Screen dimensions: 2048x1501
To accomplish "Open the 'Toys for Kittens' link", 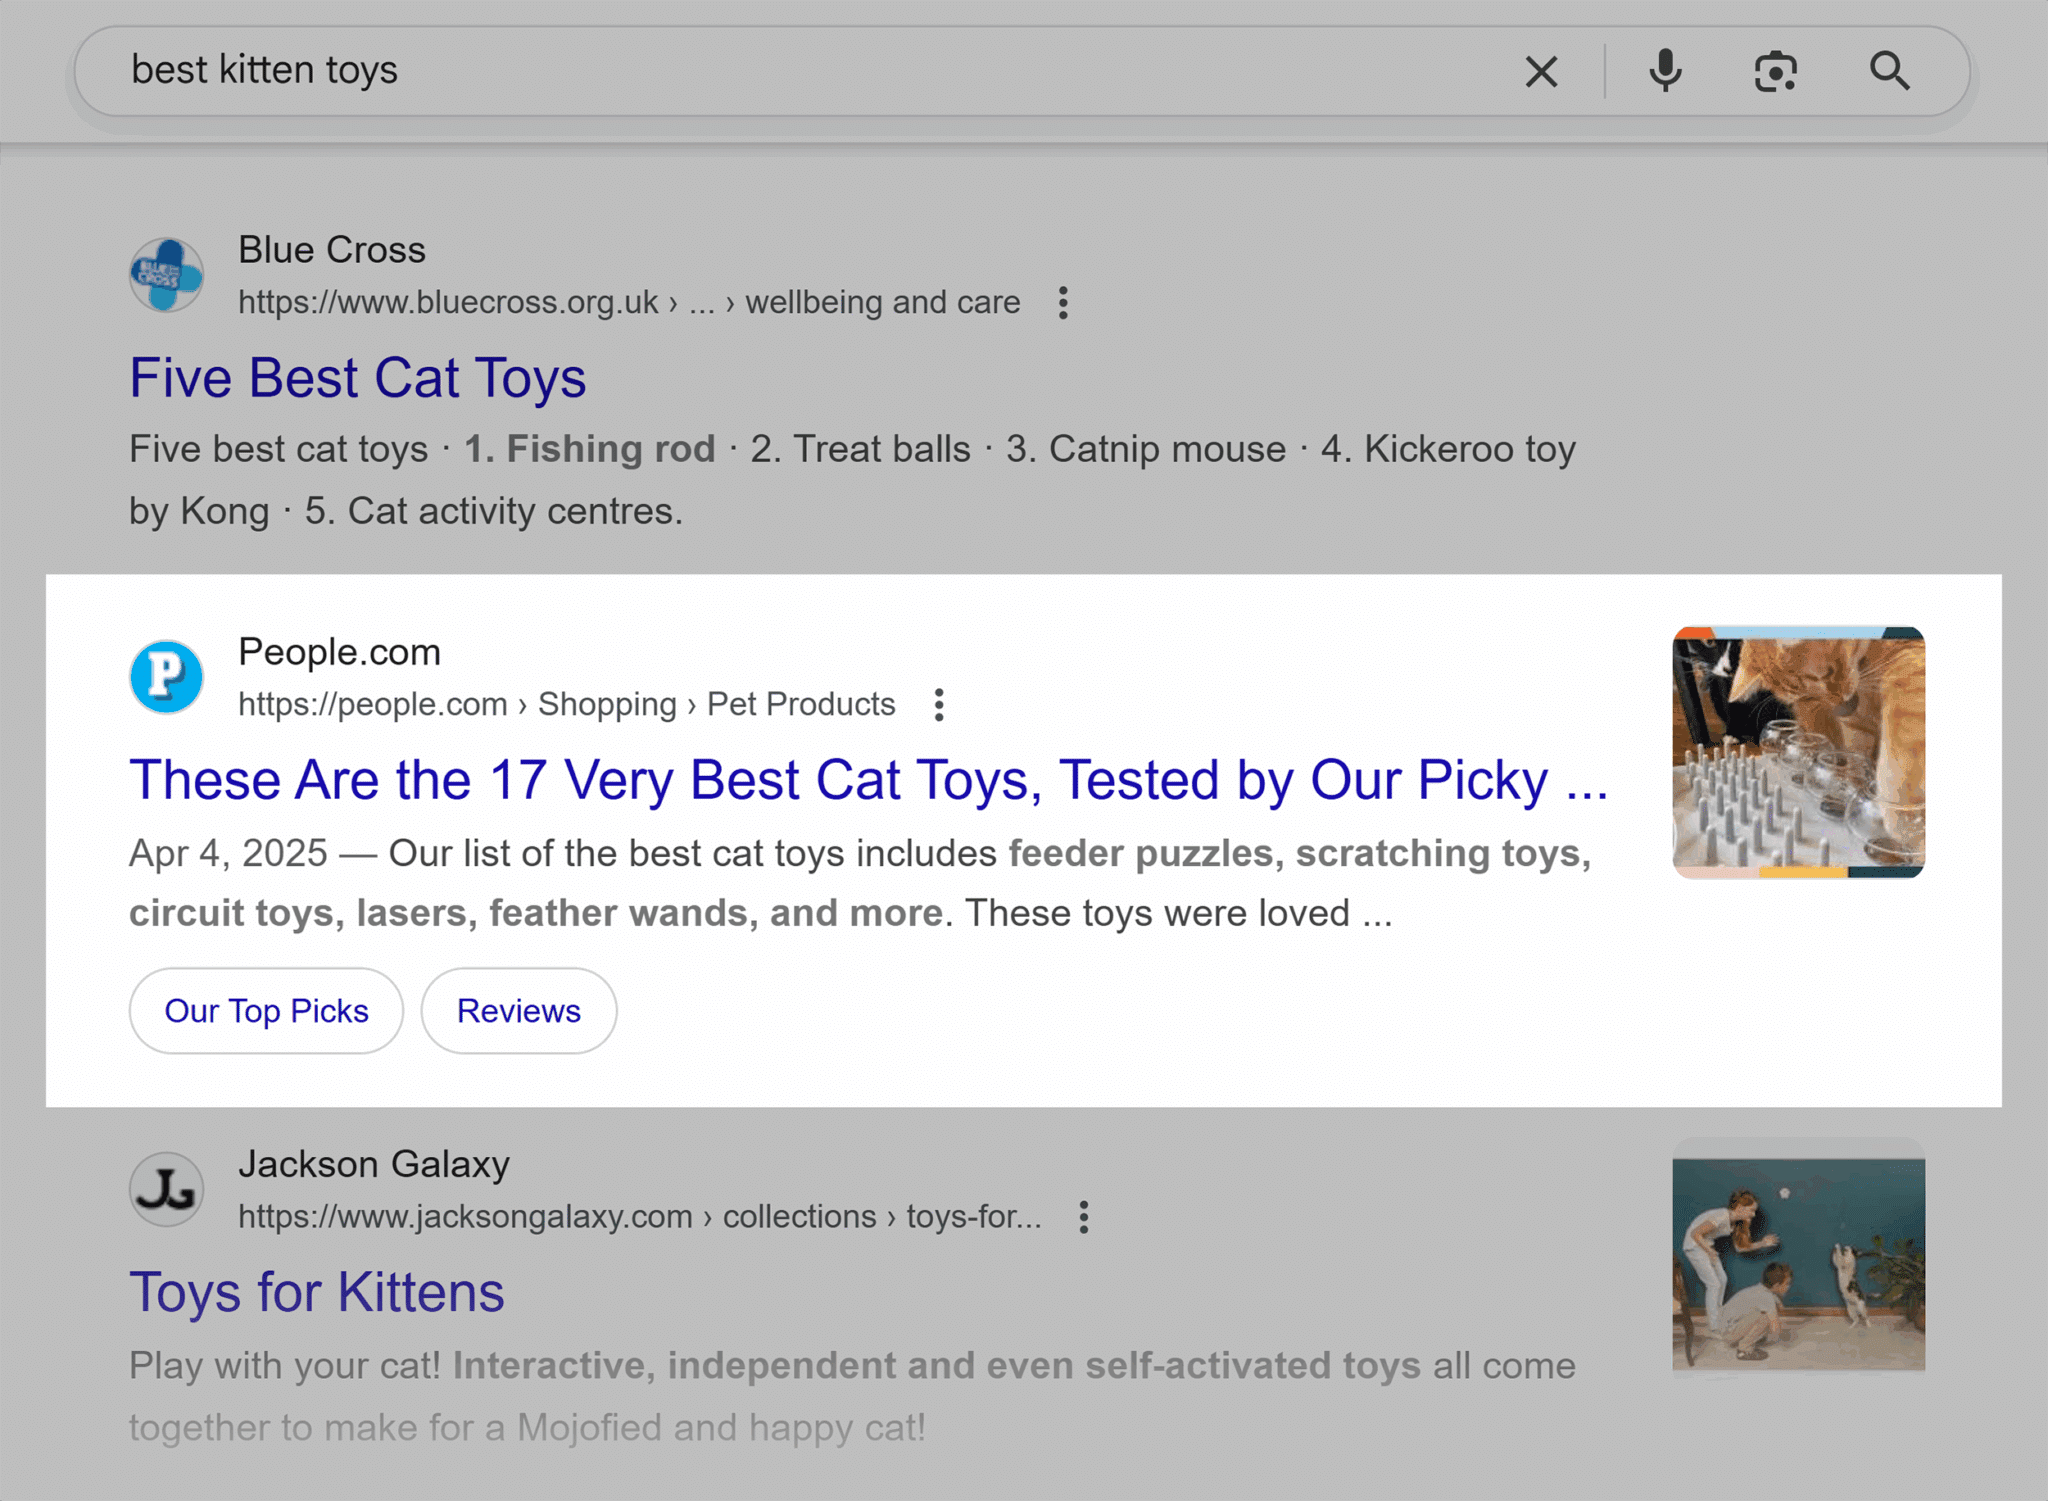I will tap(317, 1292).
